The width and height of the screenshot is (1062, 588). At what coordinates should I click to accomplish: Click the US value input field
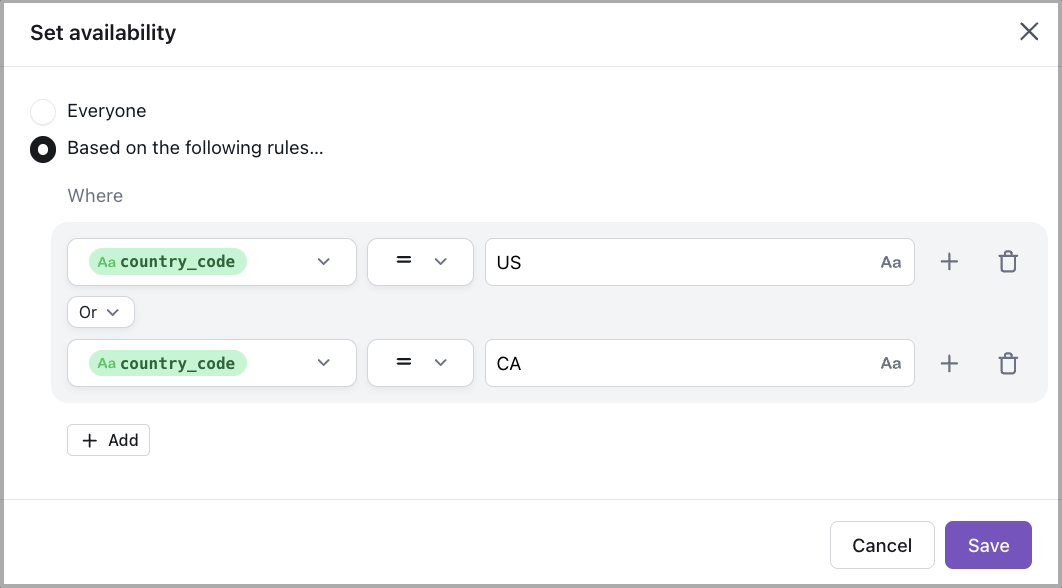(680, 262)
